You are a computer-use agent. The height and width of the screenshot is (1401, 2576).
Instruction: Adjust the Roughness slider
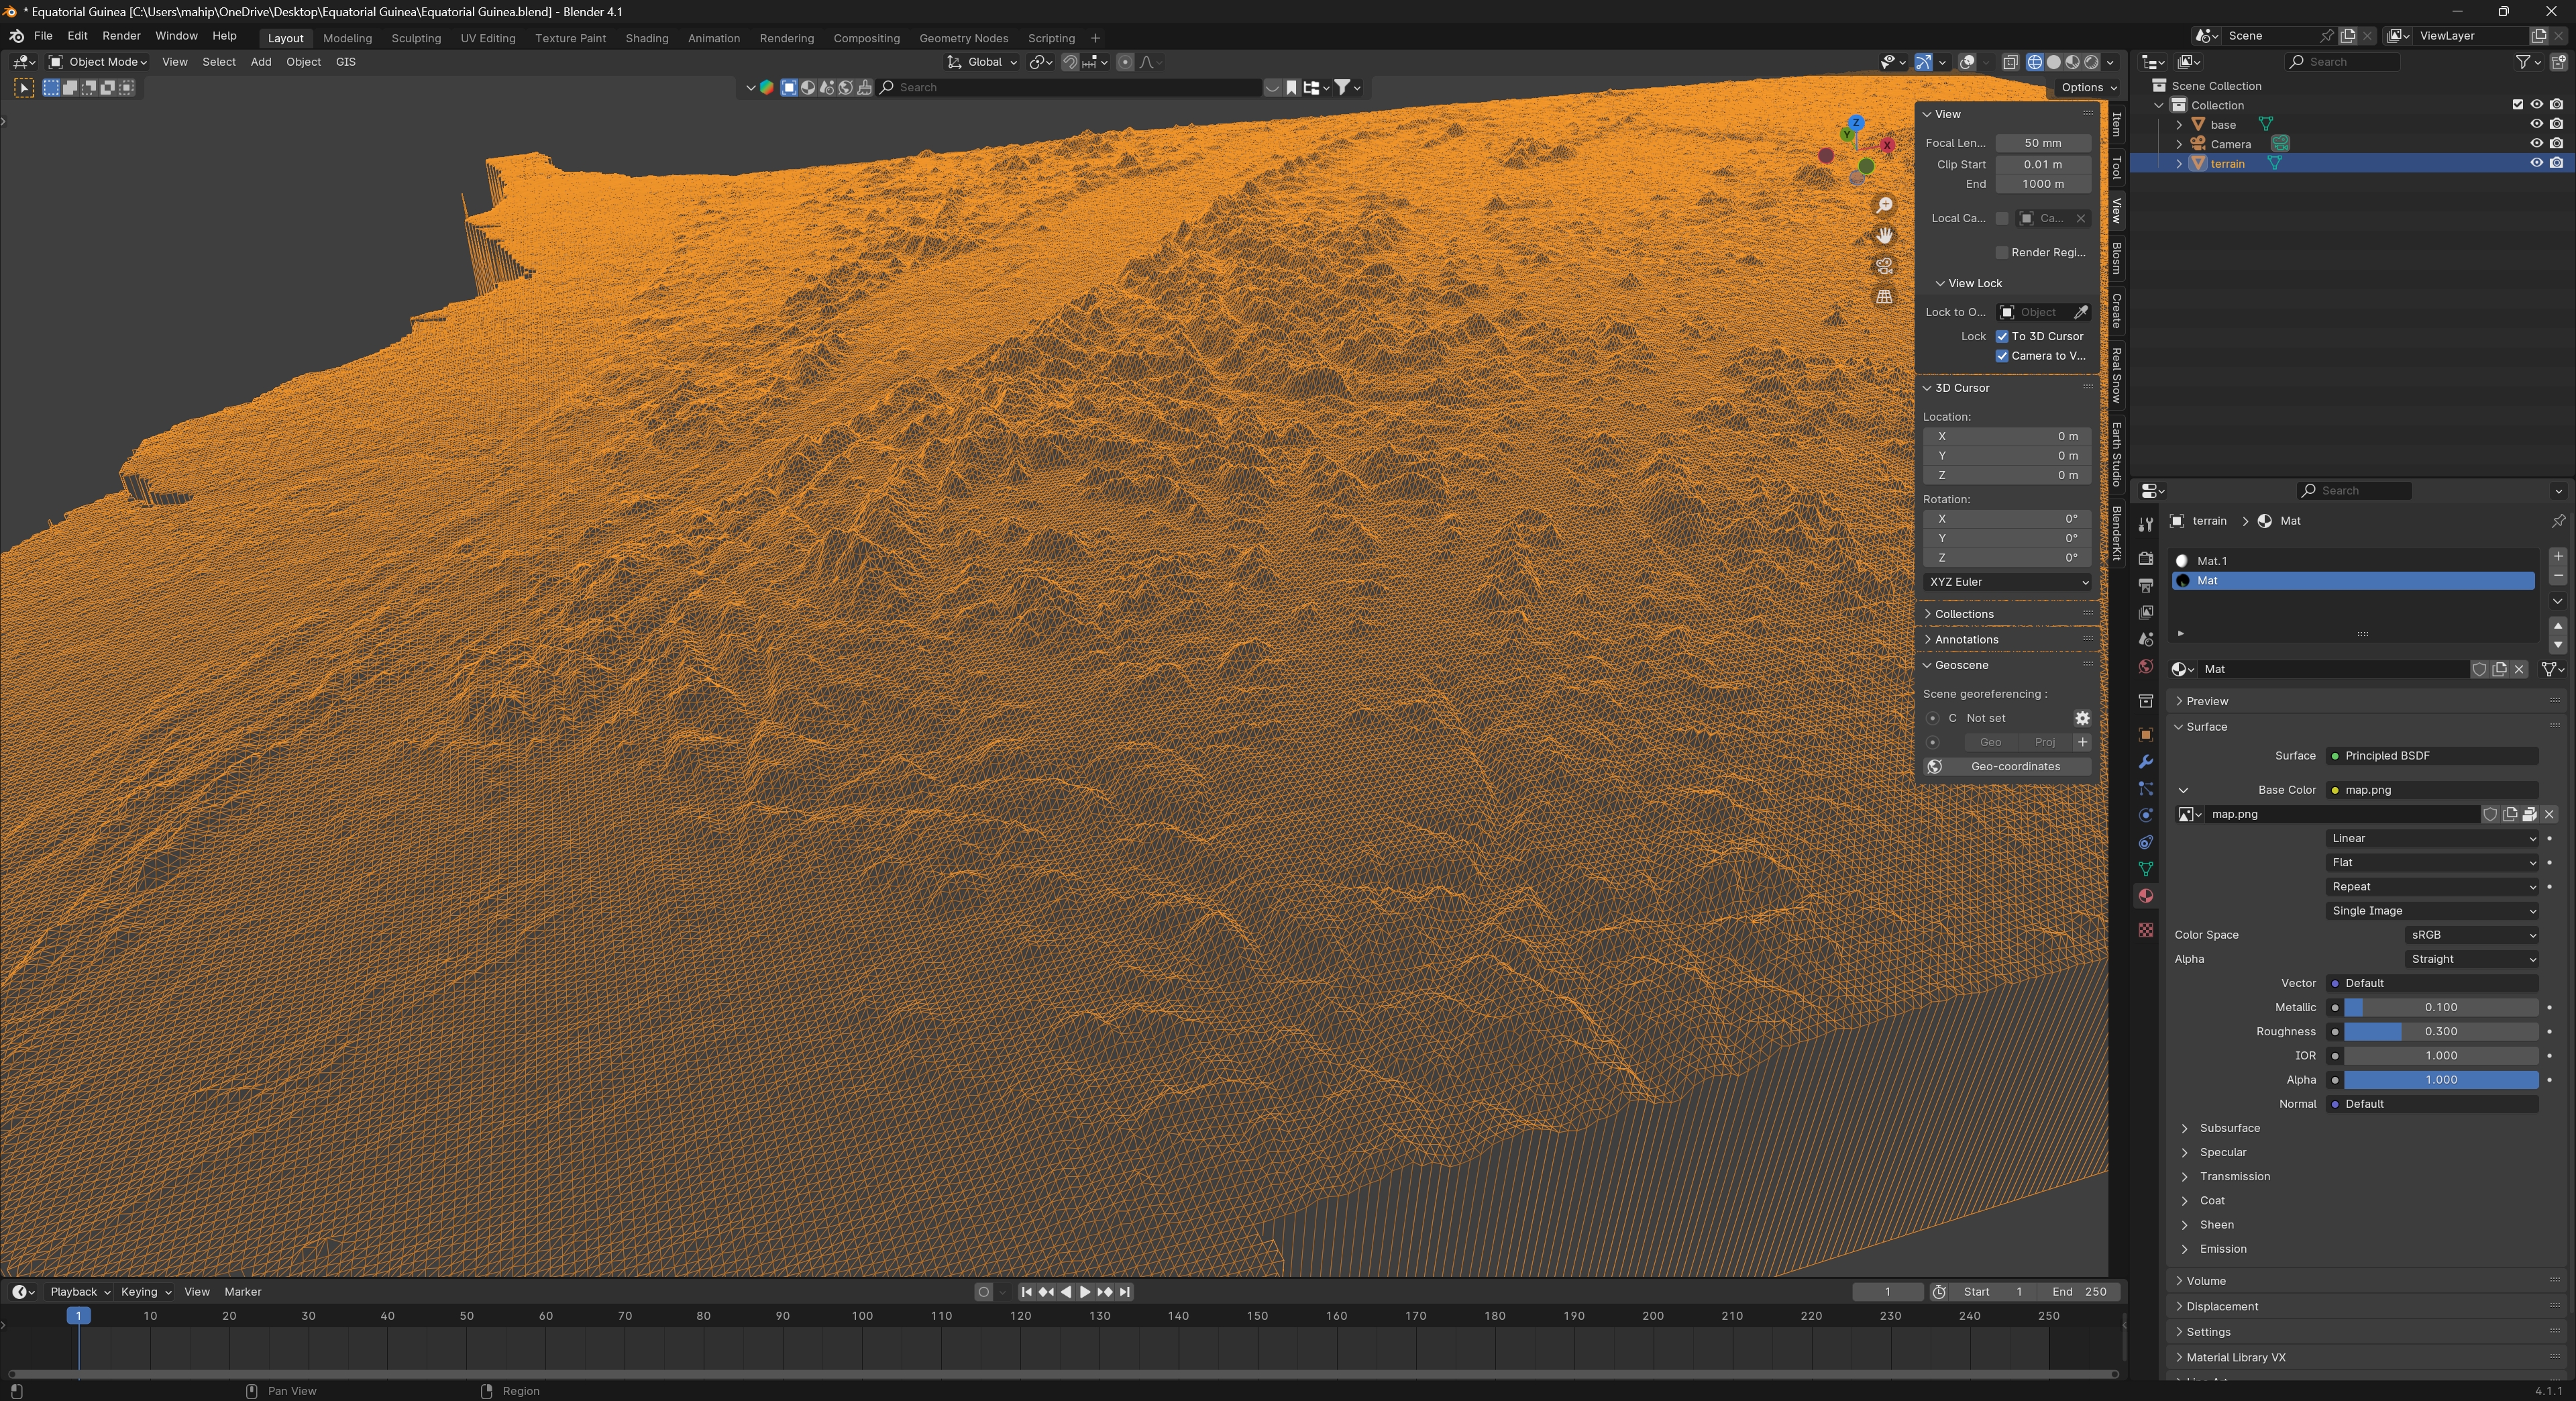point(2440,1031)
